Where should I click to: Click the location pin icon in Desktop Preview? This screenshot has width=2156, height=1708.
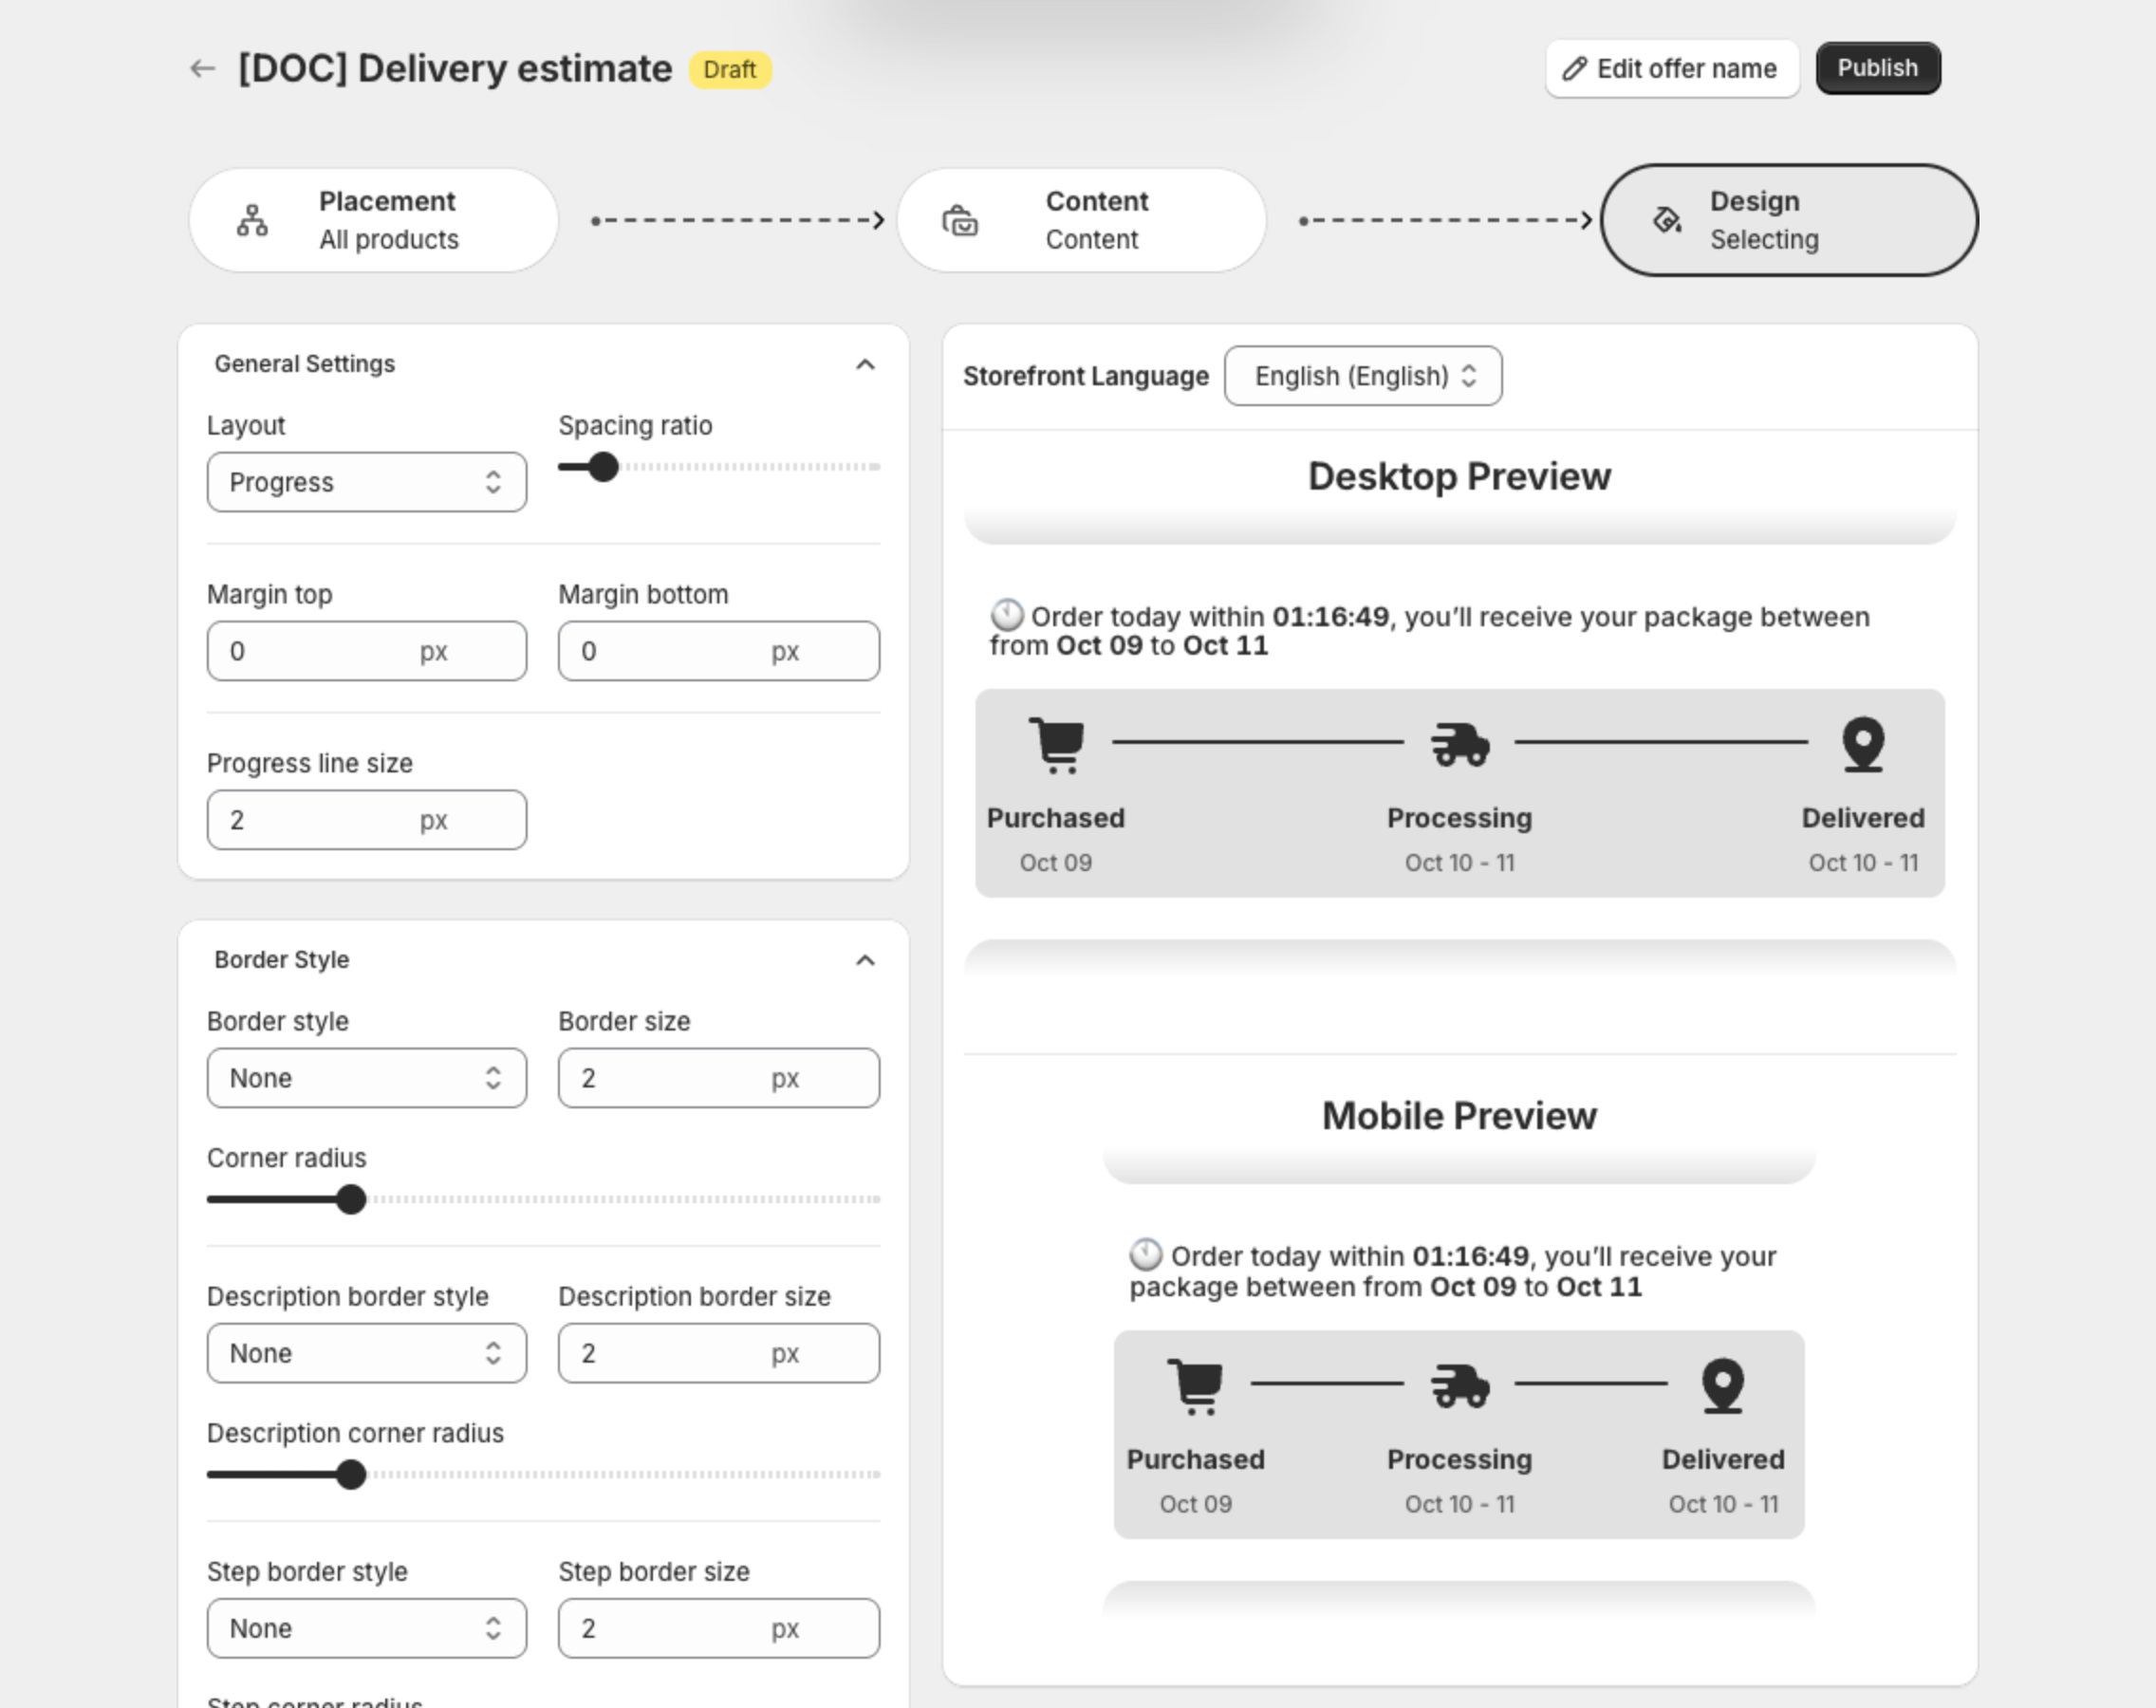click(x=1863, y=745)
